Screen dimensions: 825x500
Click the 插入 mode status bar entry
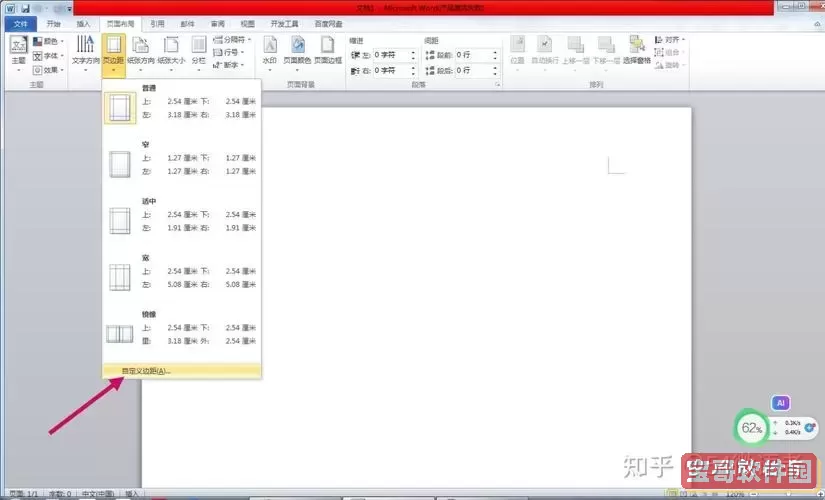(132, 494)
